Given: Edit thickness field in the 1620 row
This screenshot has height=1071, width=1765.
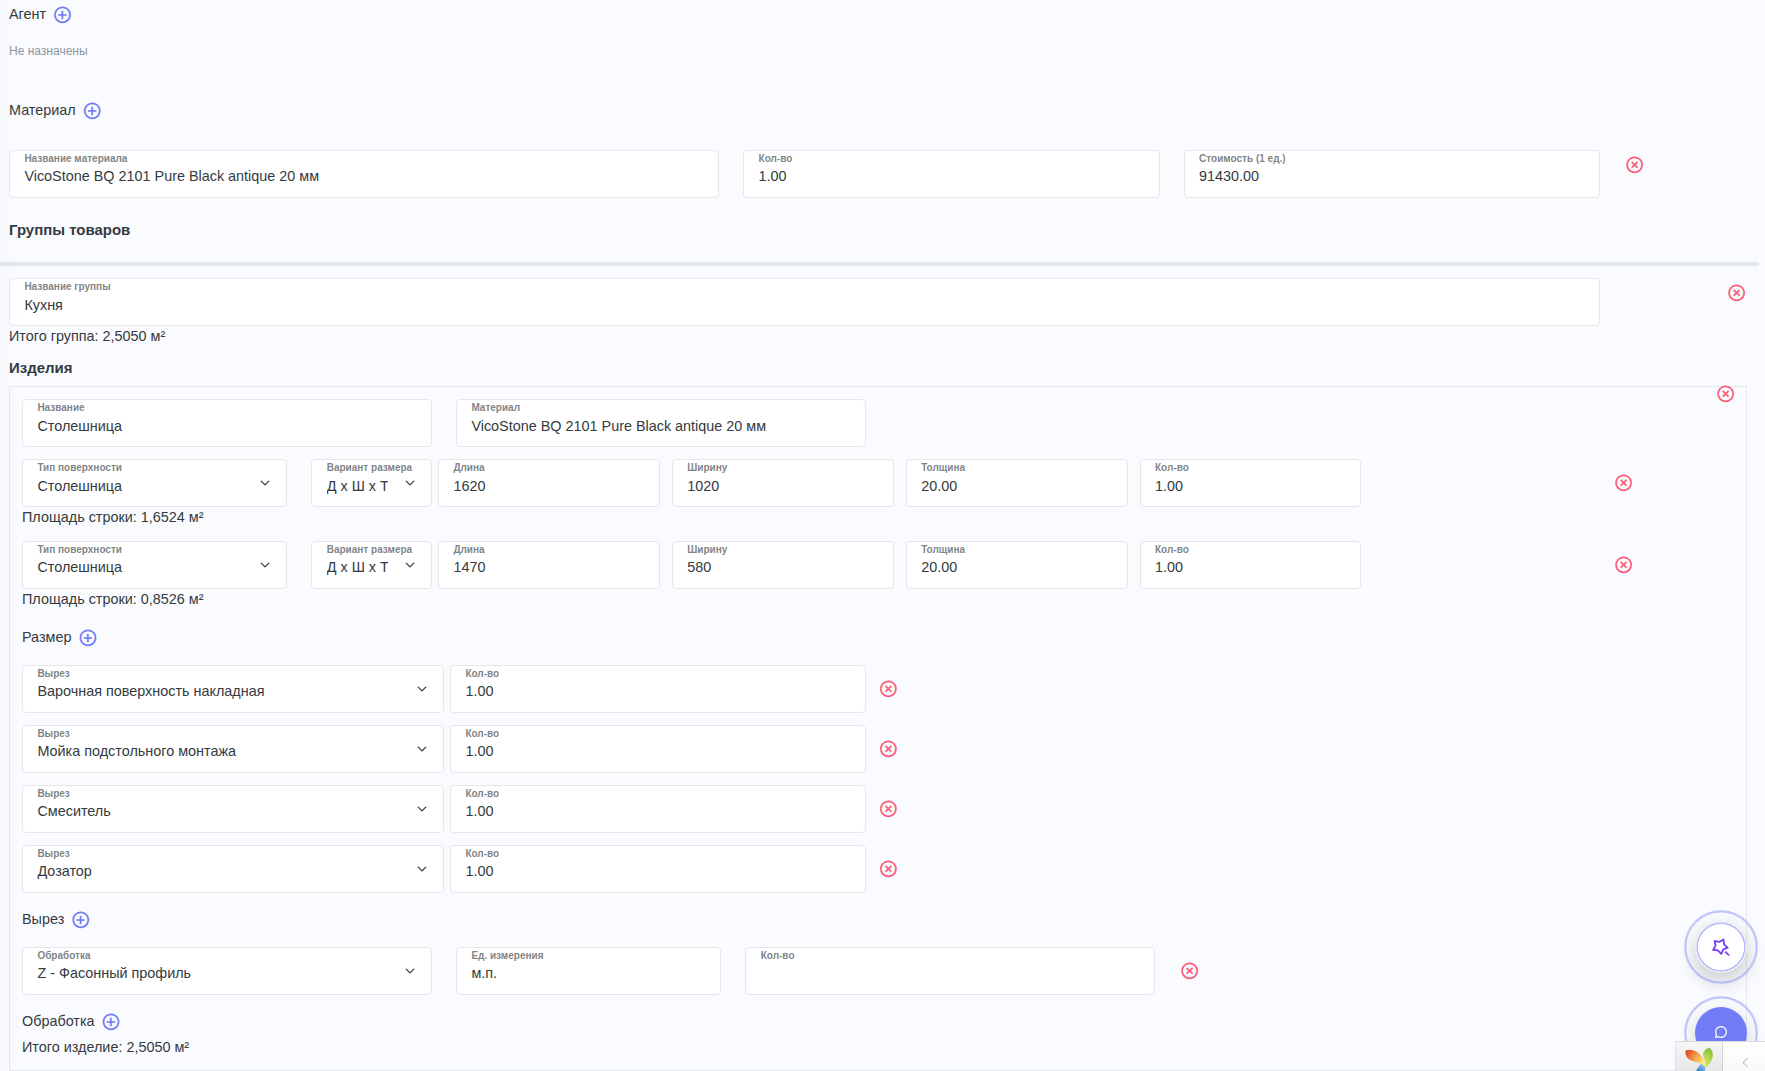Looking at the screenshot, I should pos(1017,483).
